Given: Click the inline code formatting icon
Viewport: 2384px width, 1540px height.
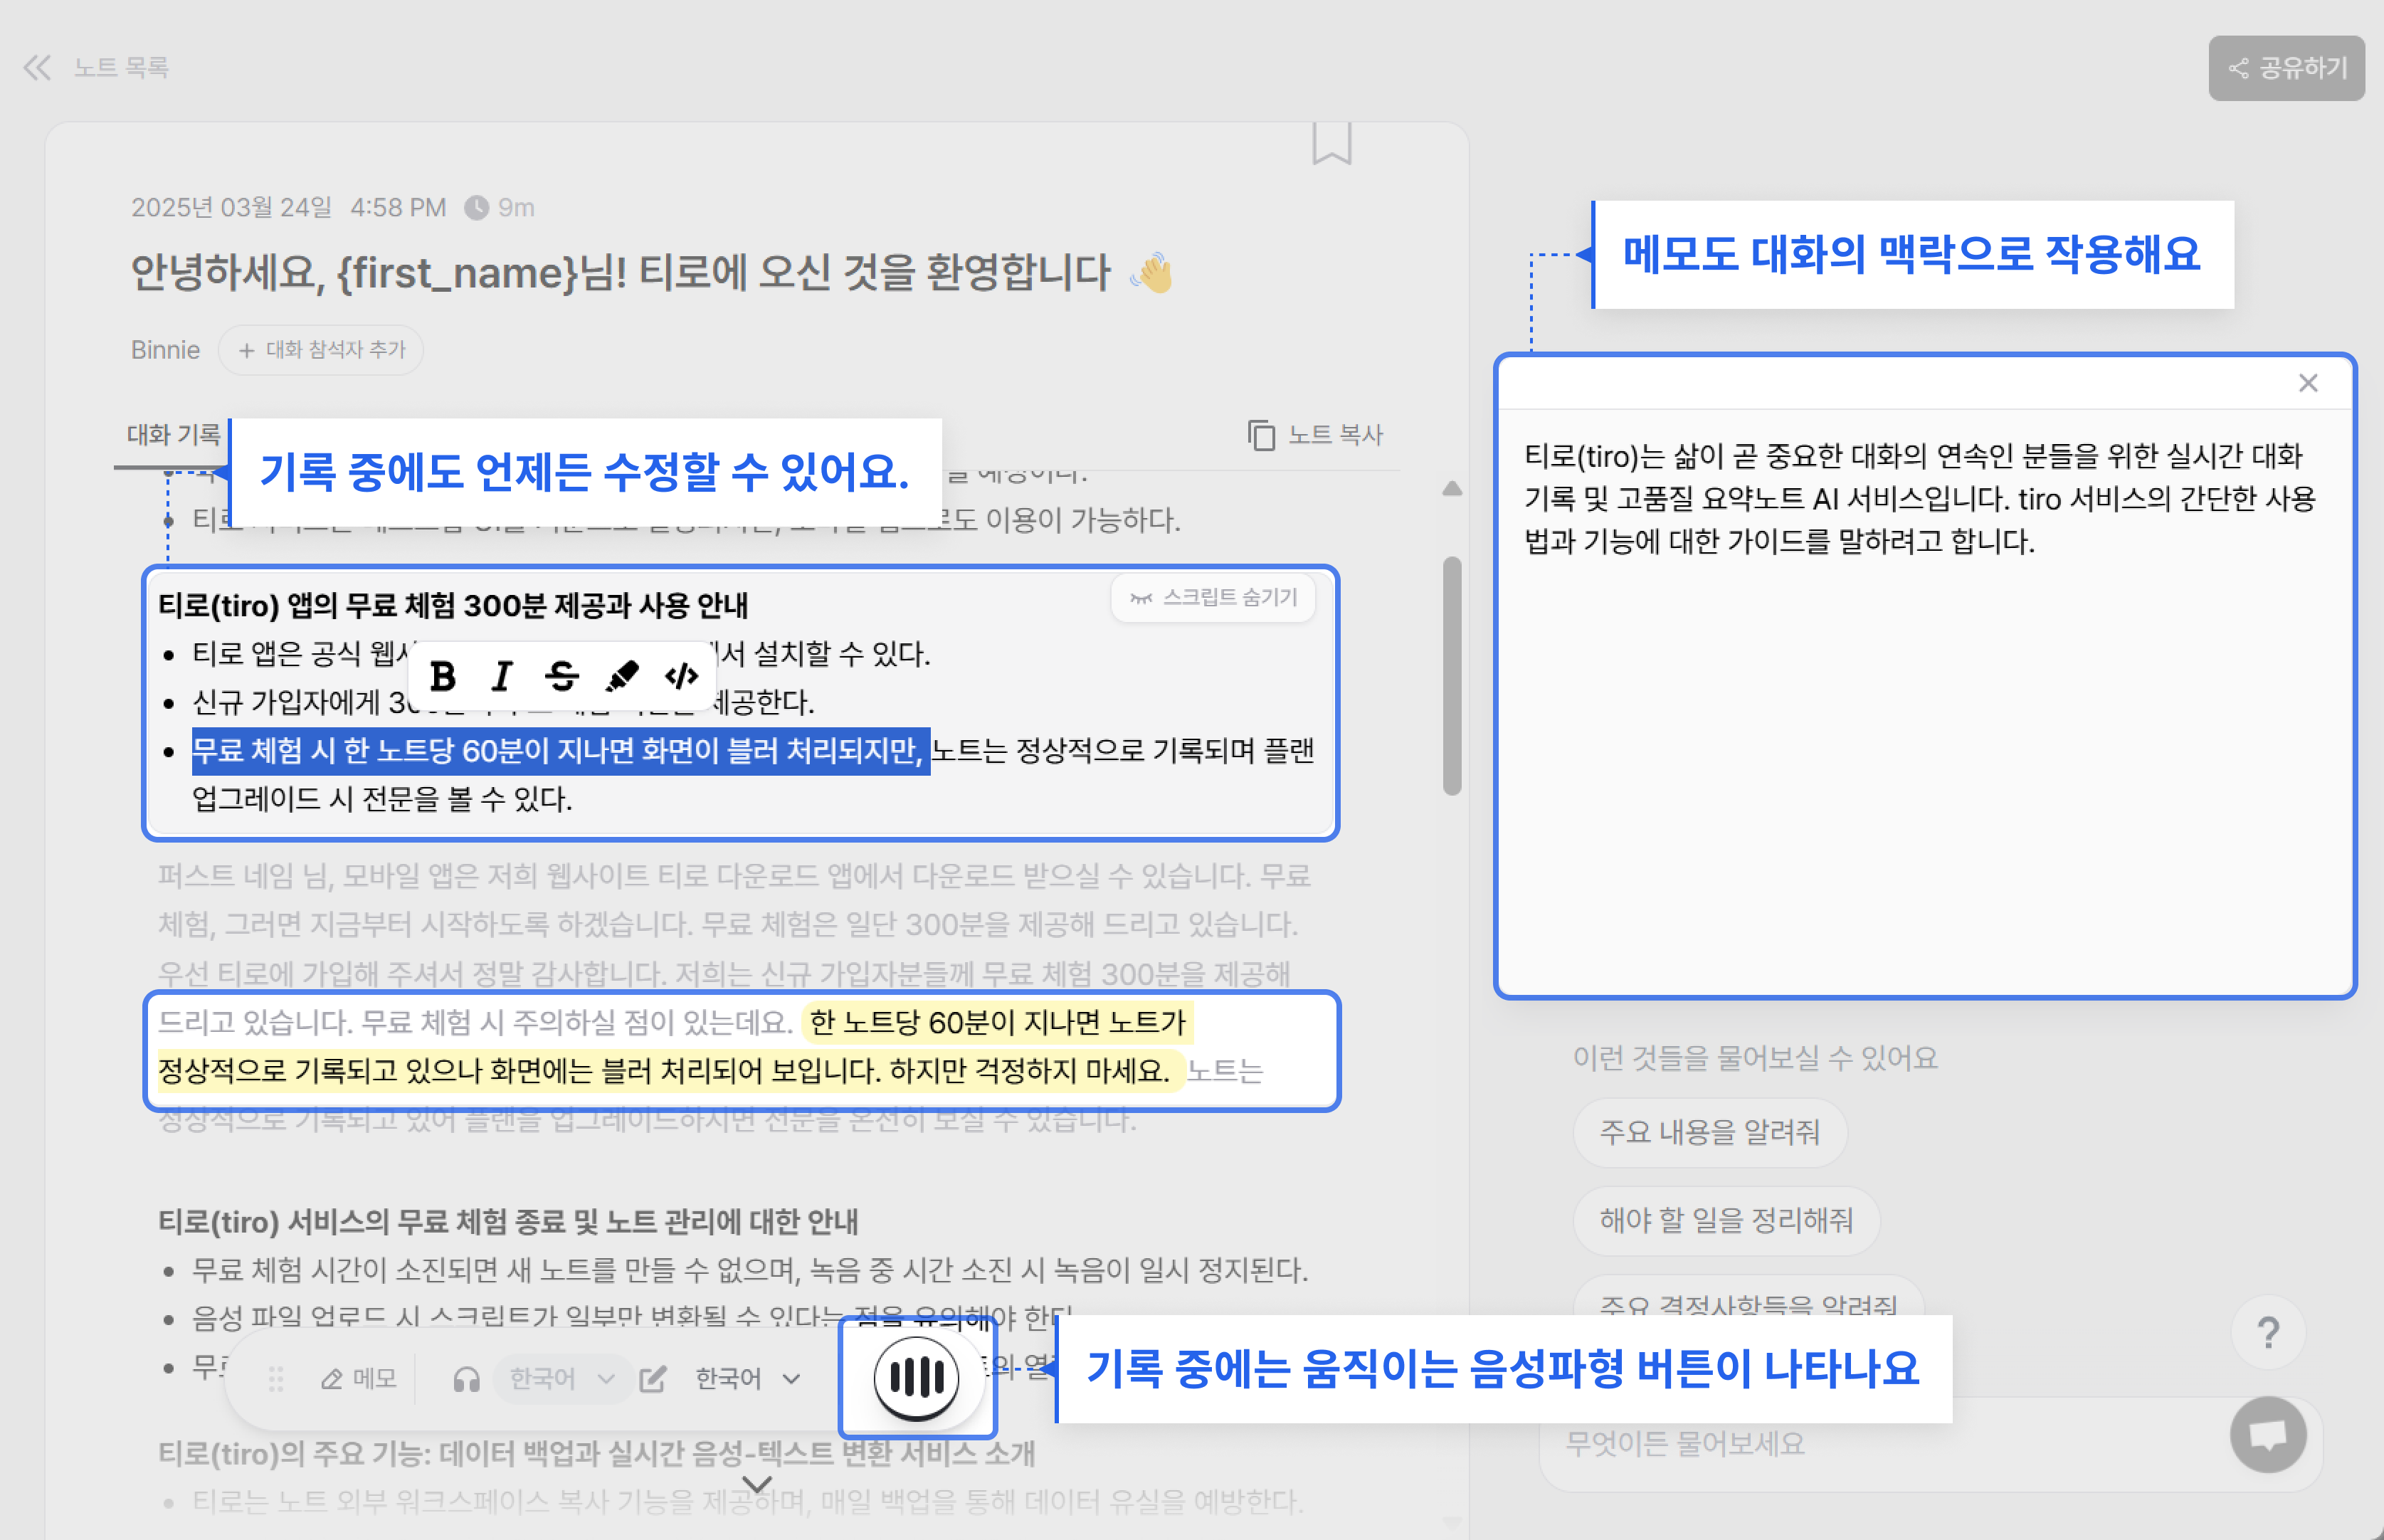Looking at the screenshot, I should [x=682, y=677].
